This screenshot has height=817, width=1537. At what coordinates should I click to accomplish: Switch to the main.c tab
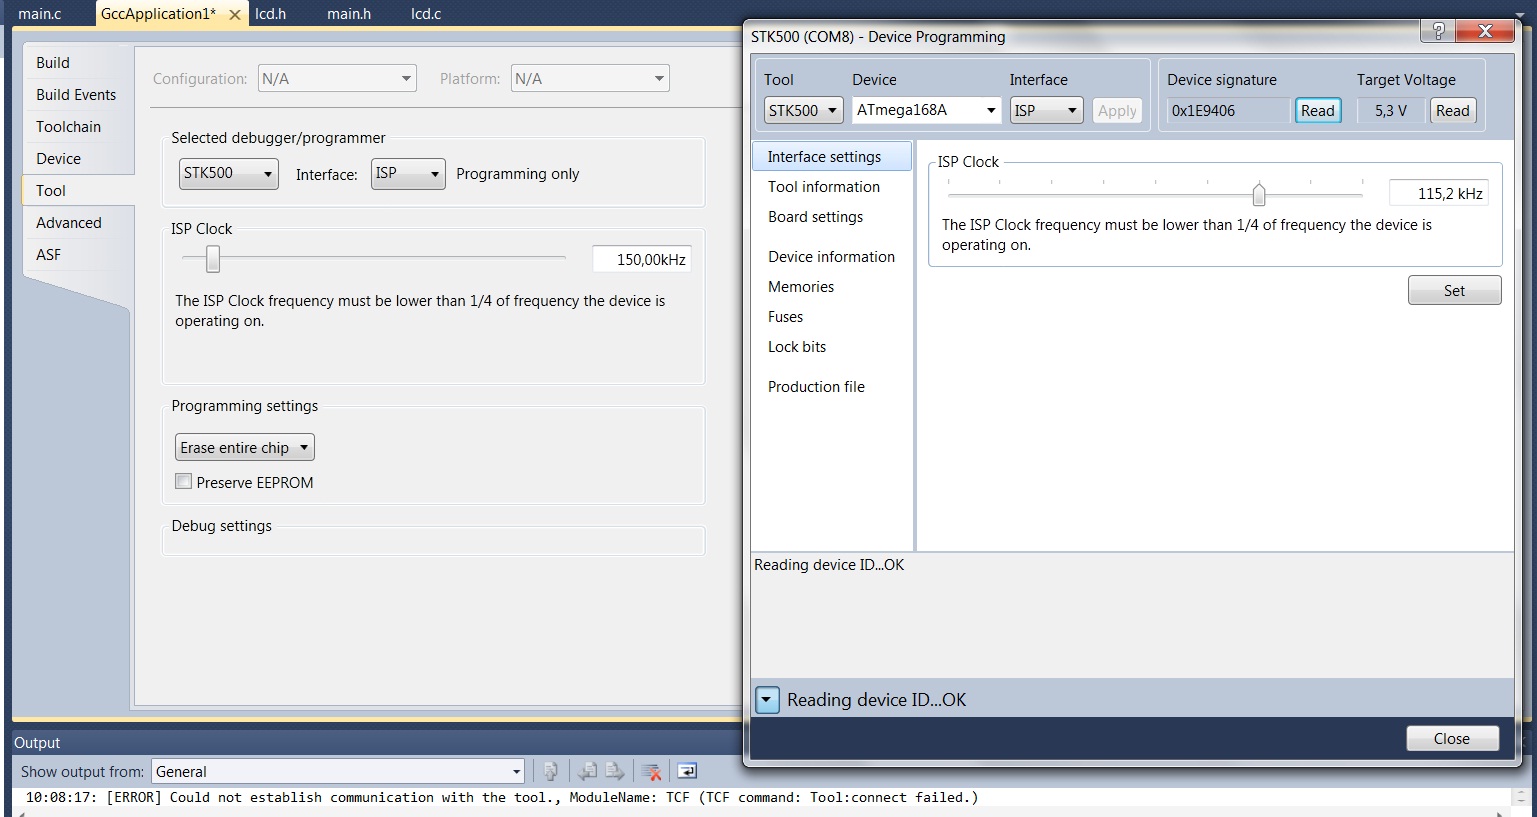(x=40, y=14)
